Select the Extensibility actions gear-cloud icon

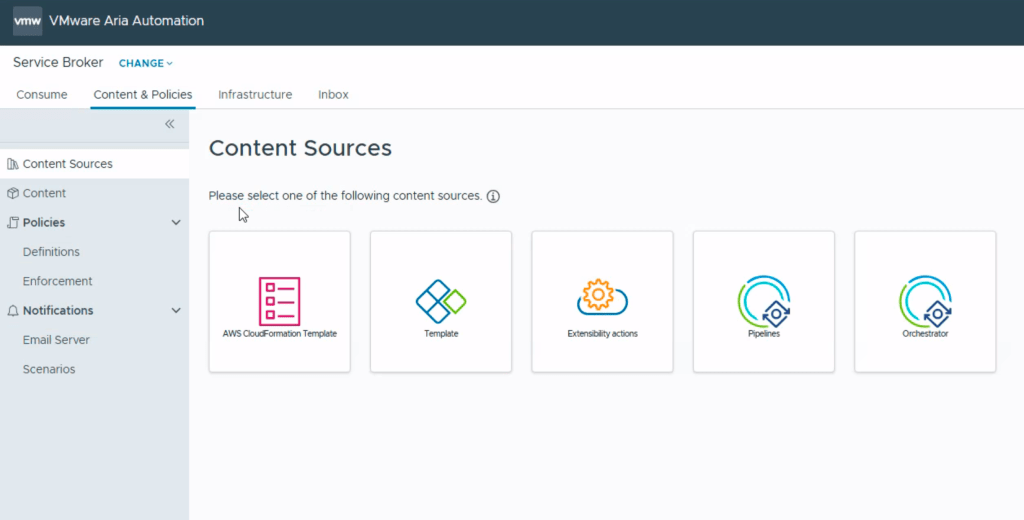pyautogui.click(x=602, y=298)
